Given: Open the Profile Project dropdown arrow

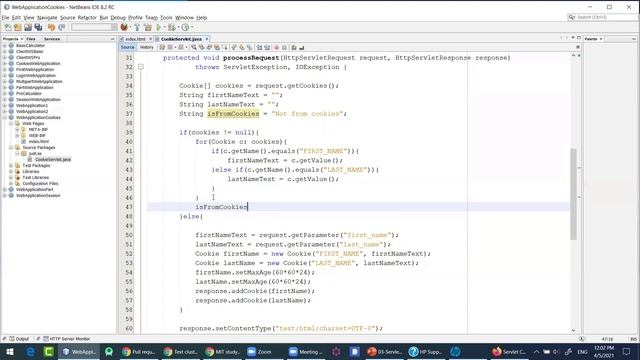Looking at the screenshot, I should click(192, 27).
